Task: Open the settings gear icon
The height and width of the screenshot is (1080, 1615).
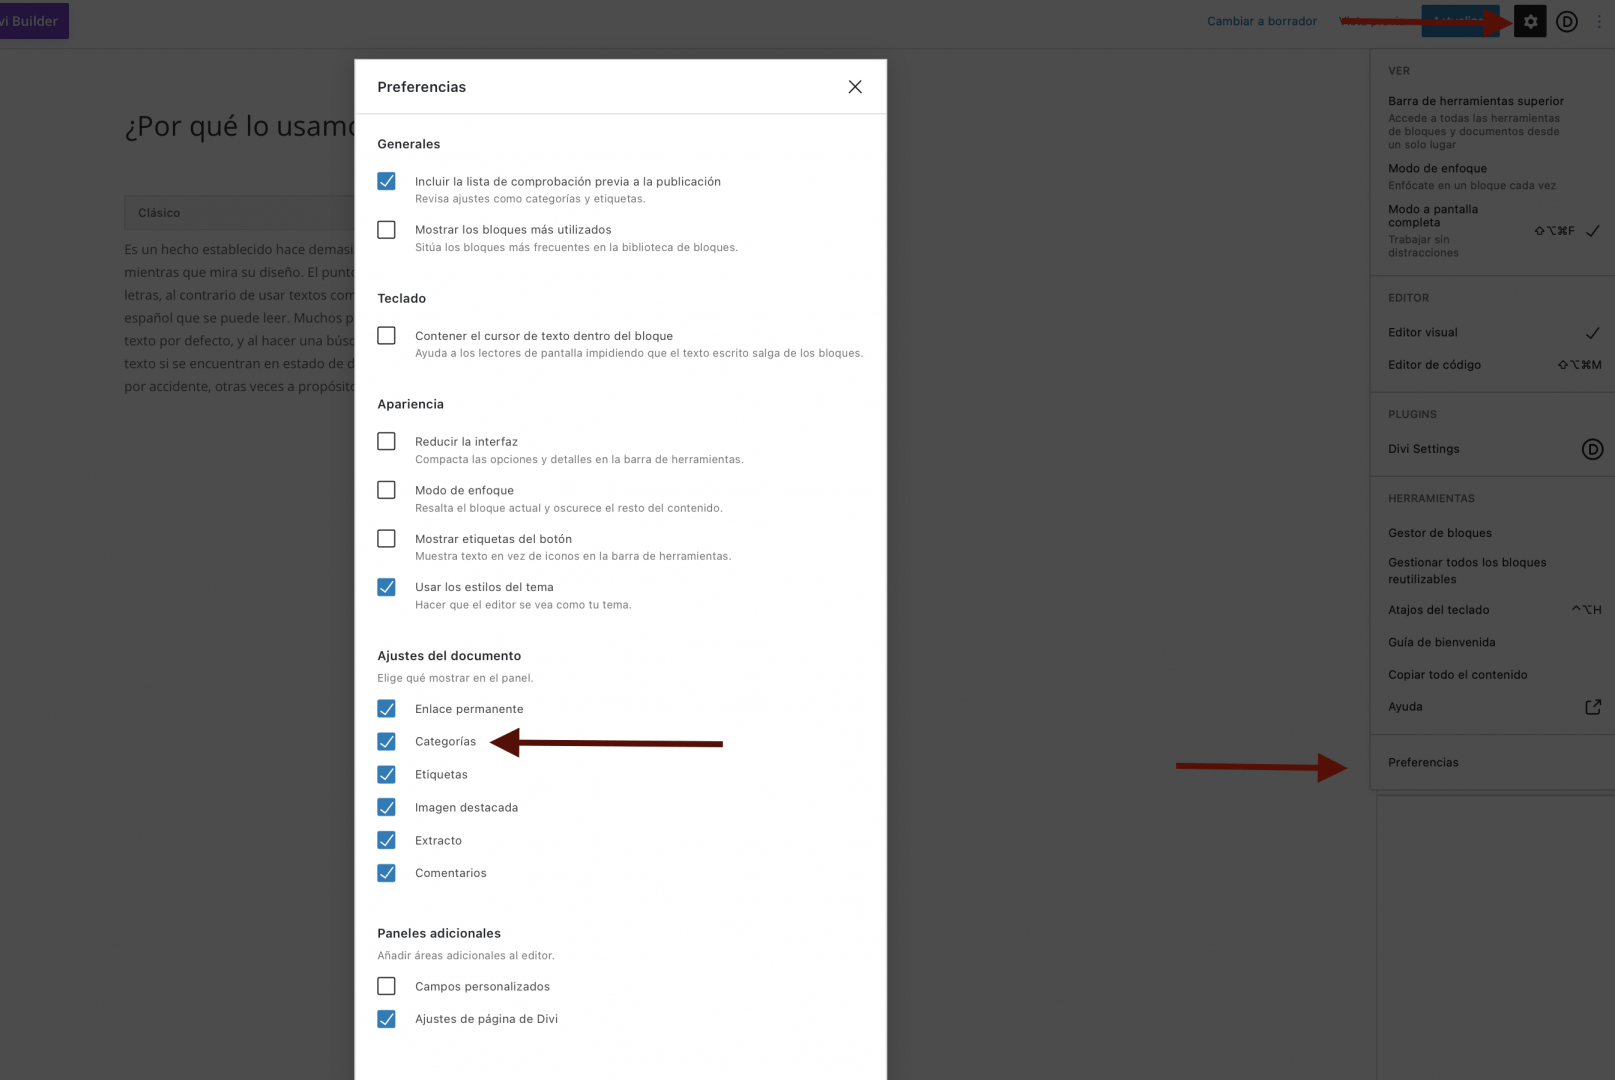Action: click(1530, 21)
